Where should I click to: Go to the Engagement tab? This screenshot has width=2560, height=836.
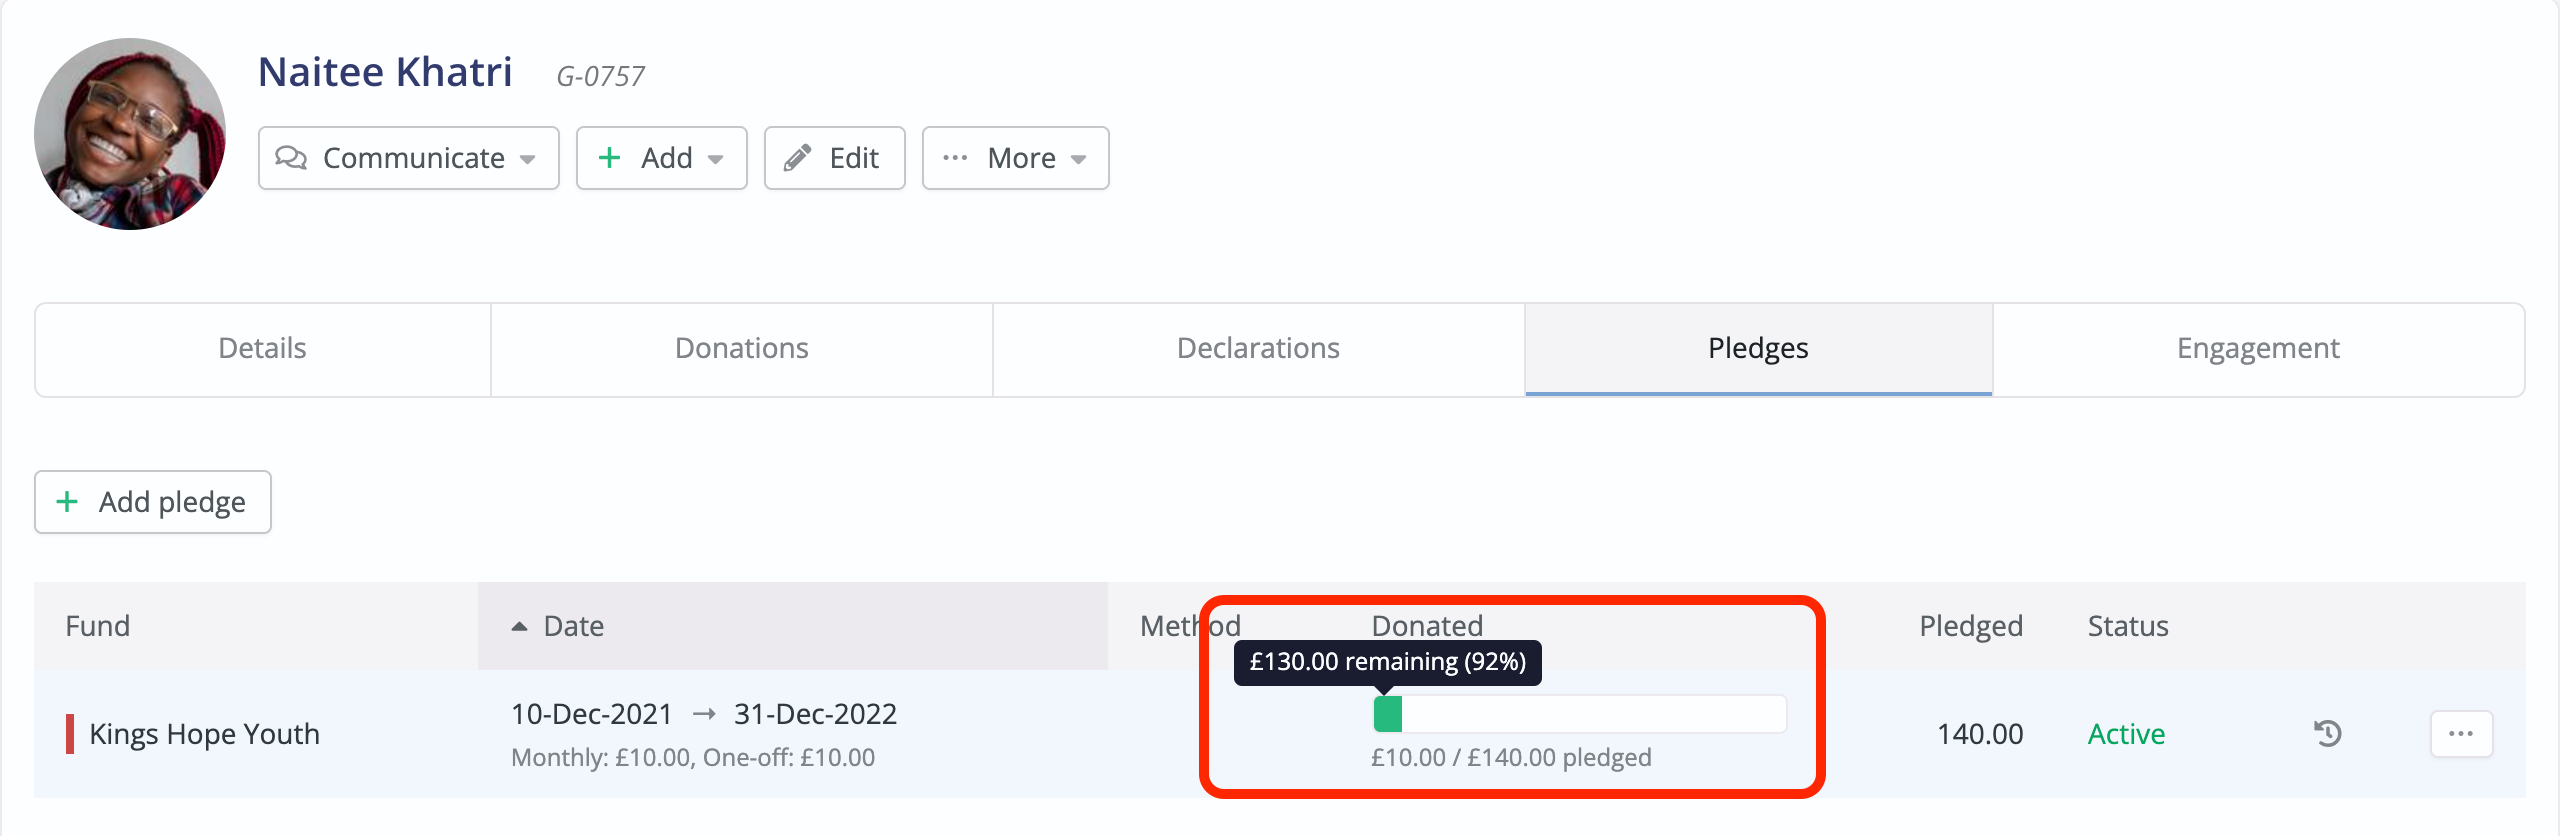coord(2258,349)
